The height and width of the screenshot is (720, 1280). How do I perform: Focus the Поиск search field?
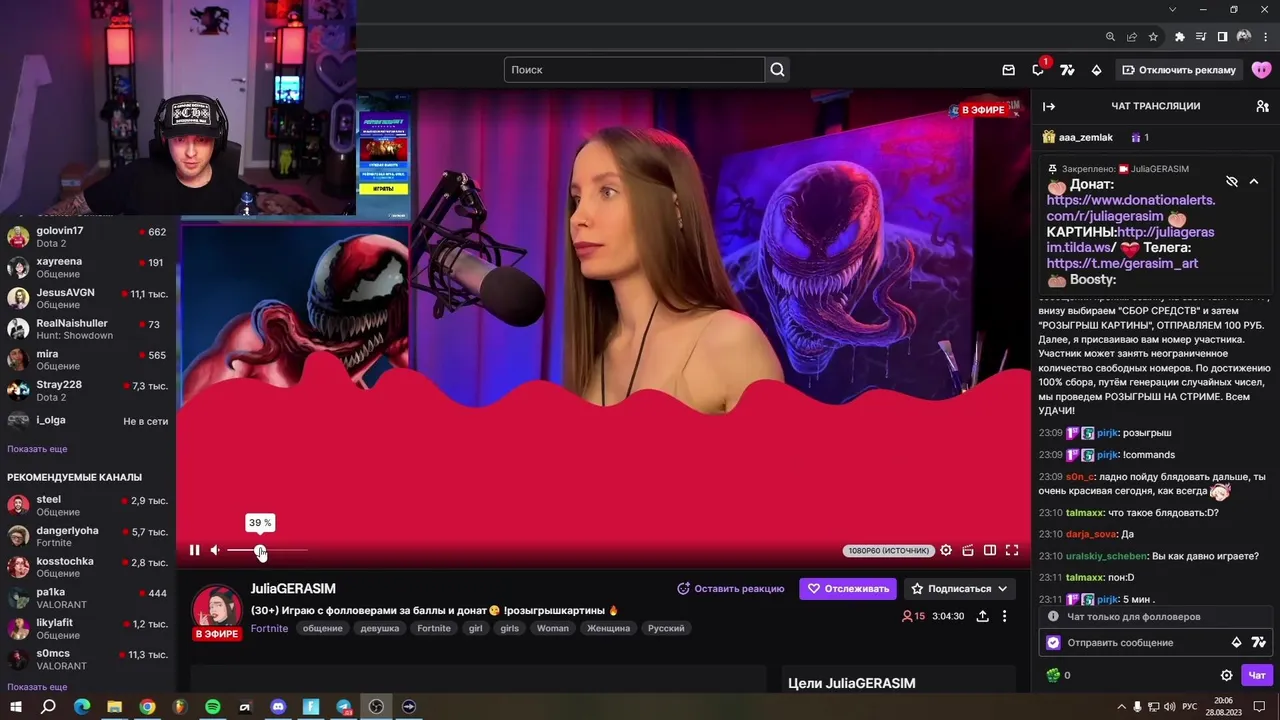tap(634, 70)
